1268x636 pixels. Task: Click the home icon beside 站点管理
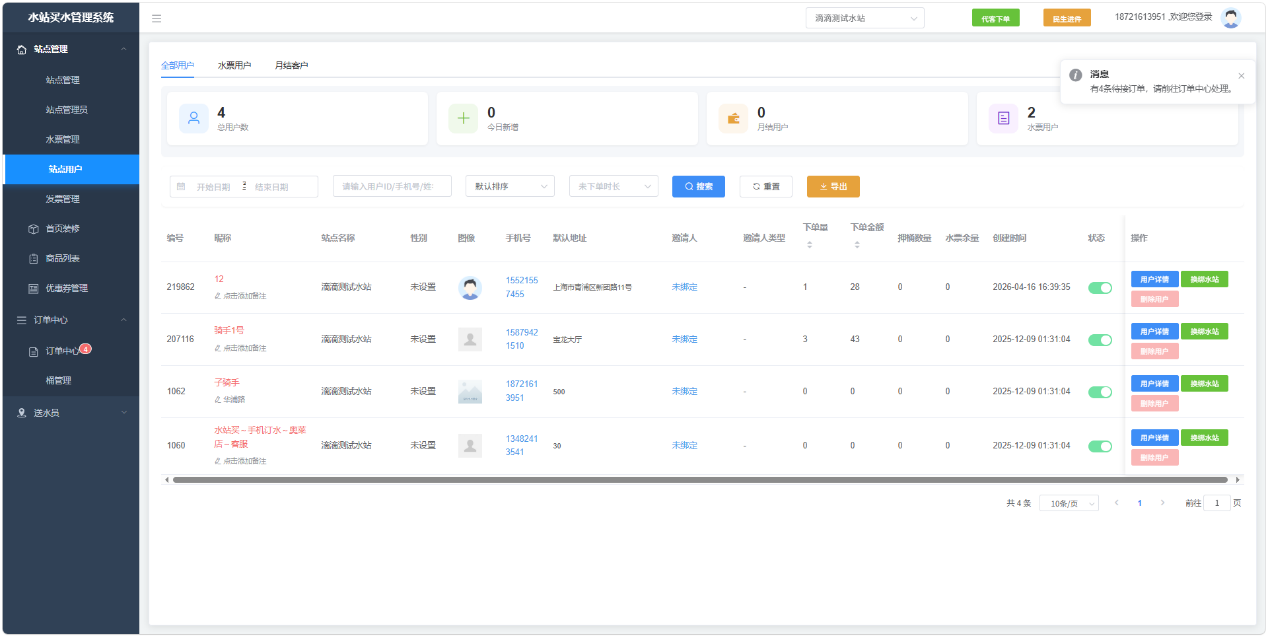22,49
